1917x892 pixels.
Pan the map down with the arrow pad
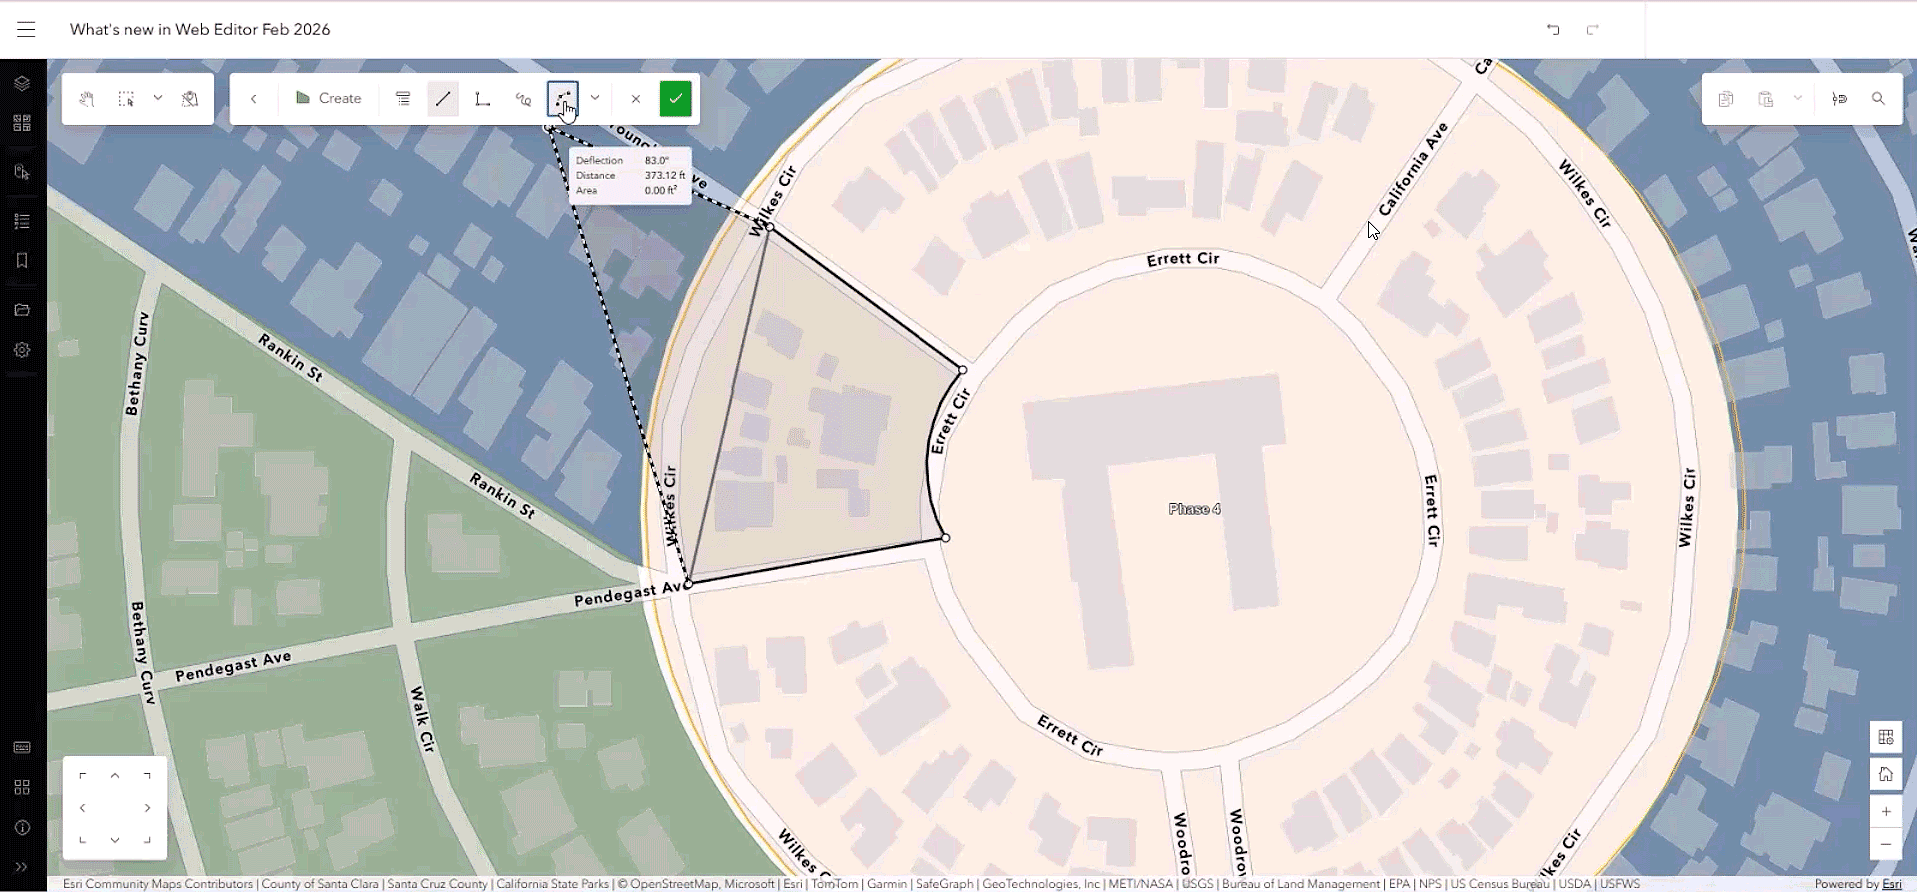tap(115, 840)
